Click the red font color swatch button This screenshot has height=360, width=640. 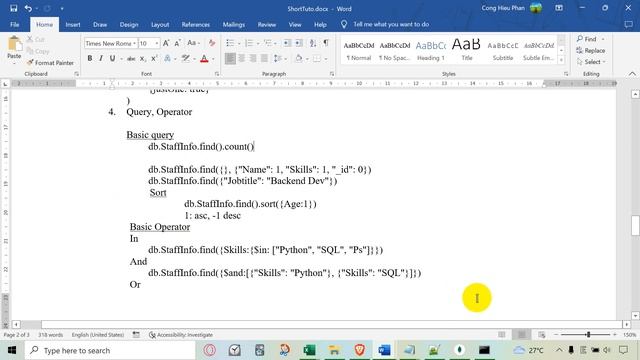tap(204, 59)
